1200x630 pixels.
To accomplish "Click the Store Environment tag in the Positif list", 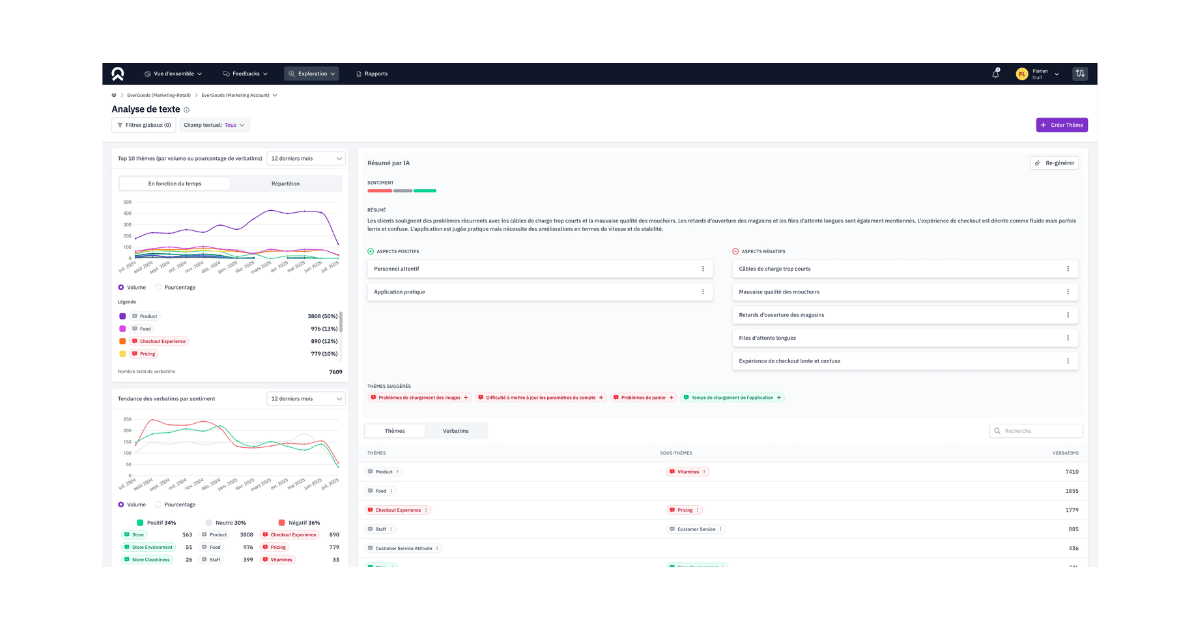I will [x=148, y=547].
